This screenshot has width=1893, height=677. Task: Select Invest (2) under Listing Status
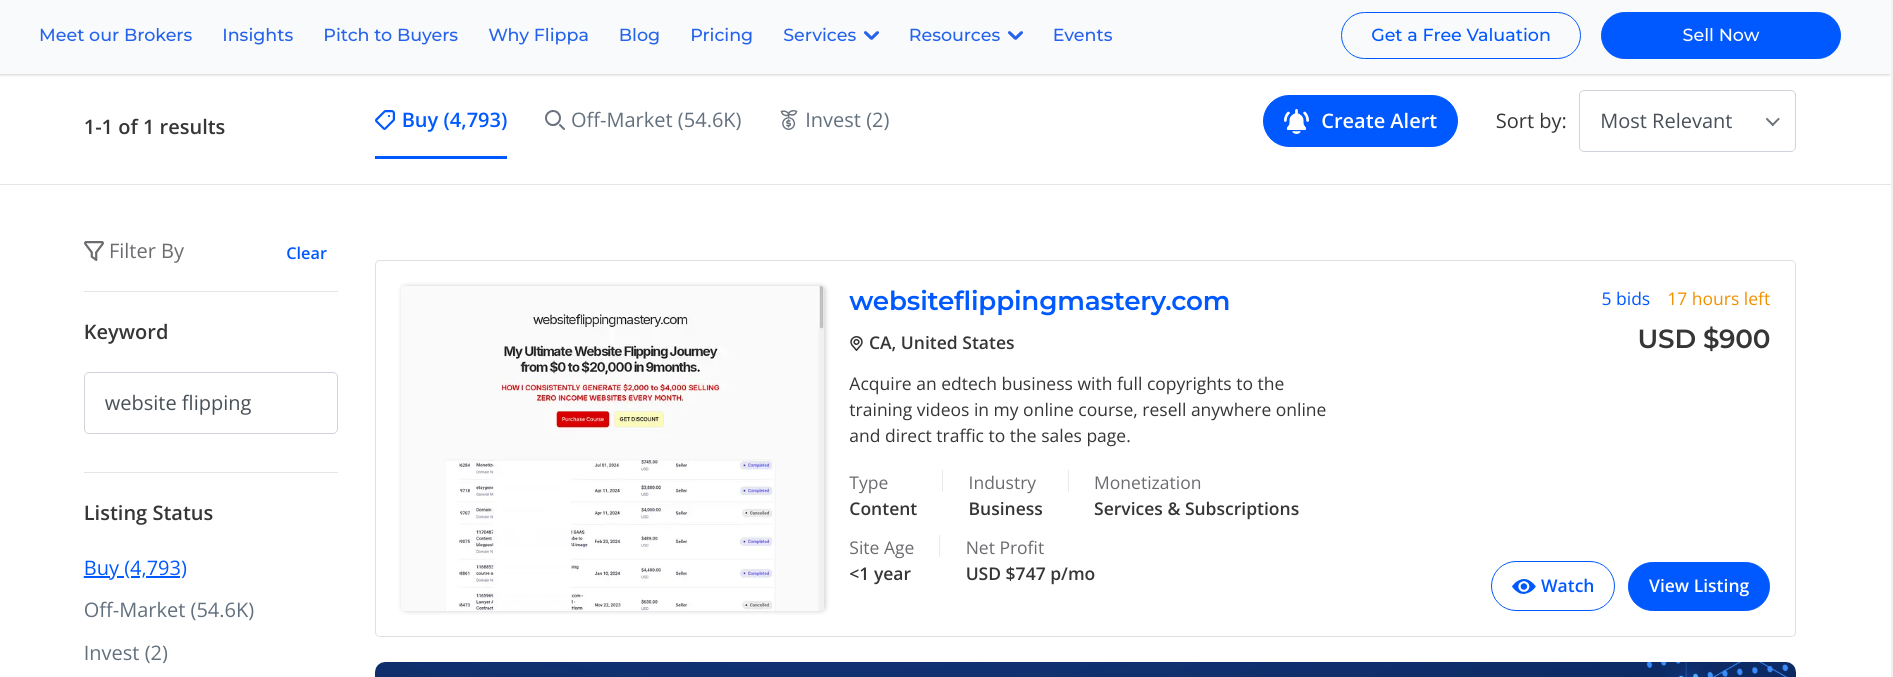[126, 653]
